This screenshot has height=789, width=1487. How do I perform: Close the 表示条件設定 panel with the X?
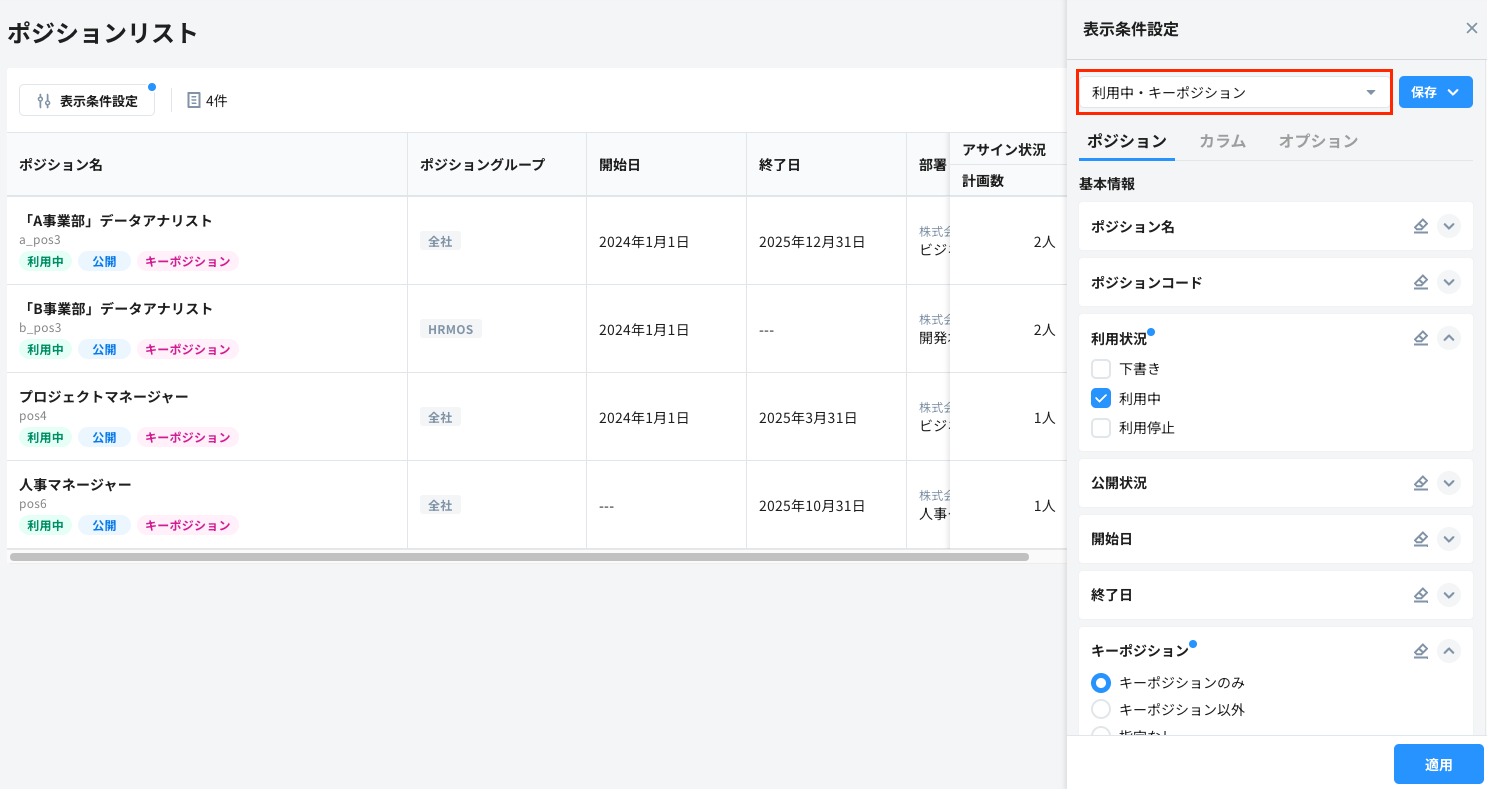pyautogui.click(x=1471, y=27)
